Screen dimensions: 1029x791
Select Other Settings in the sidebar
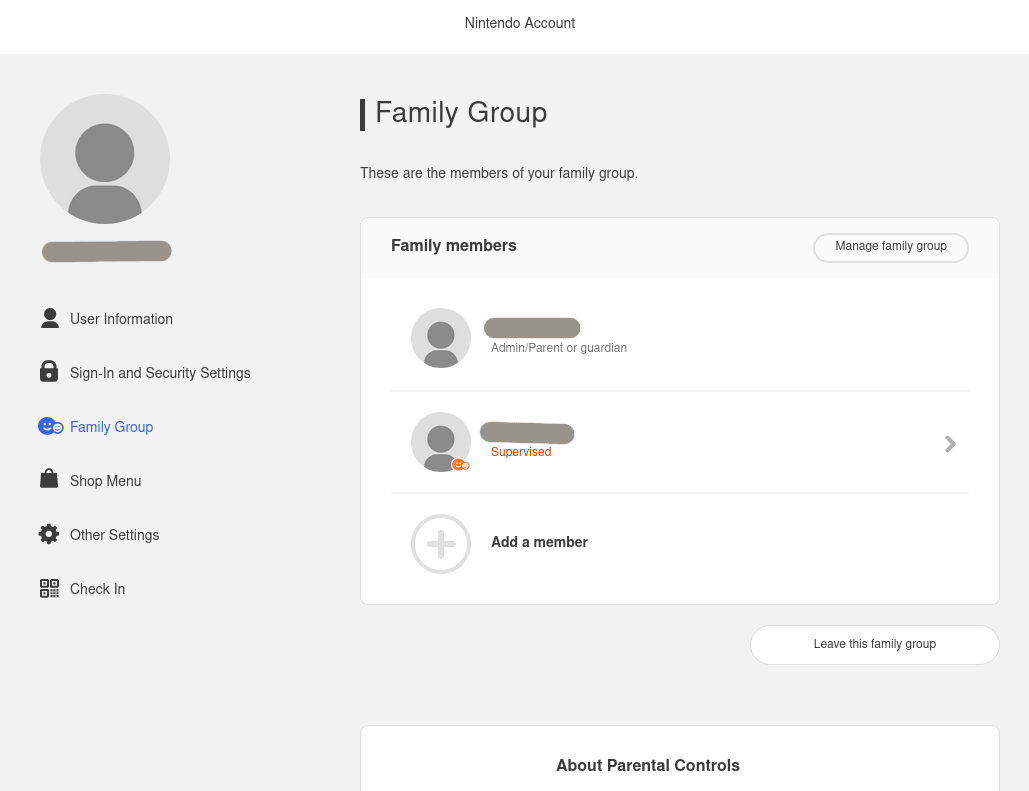(x=114, y=535)
